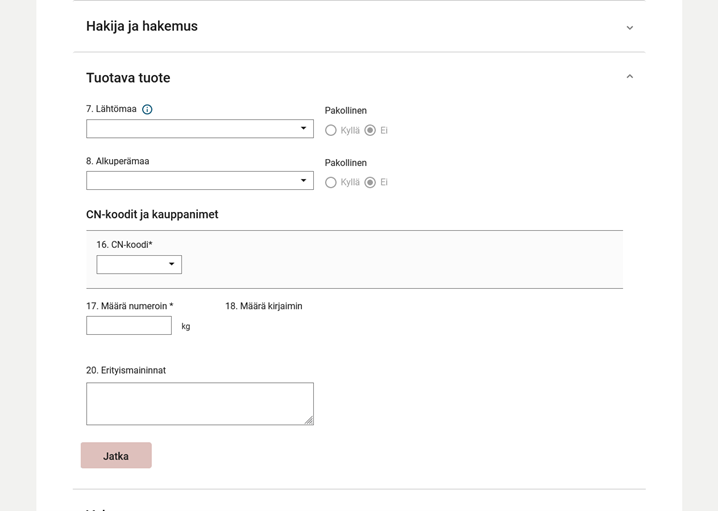This screenshot has width=718, height=511.
Task: Click the Erityismaininnat text area resize handle
Action: click(x=308, y=420)
